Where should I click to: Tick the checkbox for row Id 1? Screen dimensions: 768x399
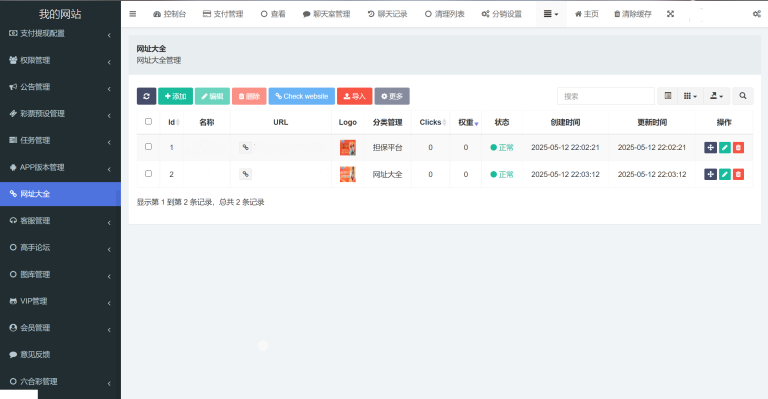pyautogui.click(x=148, y=146)
